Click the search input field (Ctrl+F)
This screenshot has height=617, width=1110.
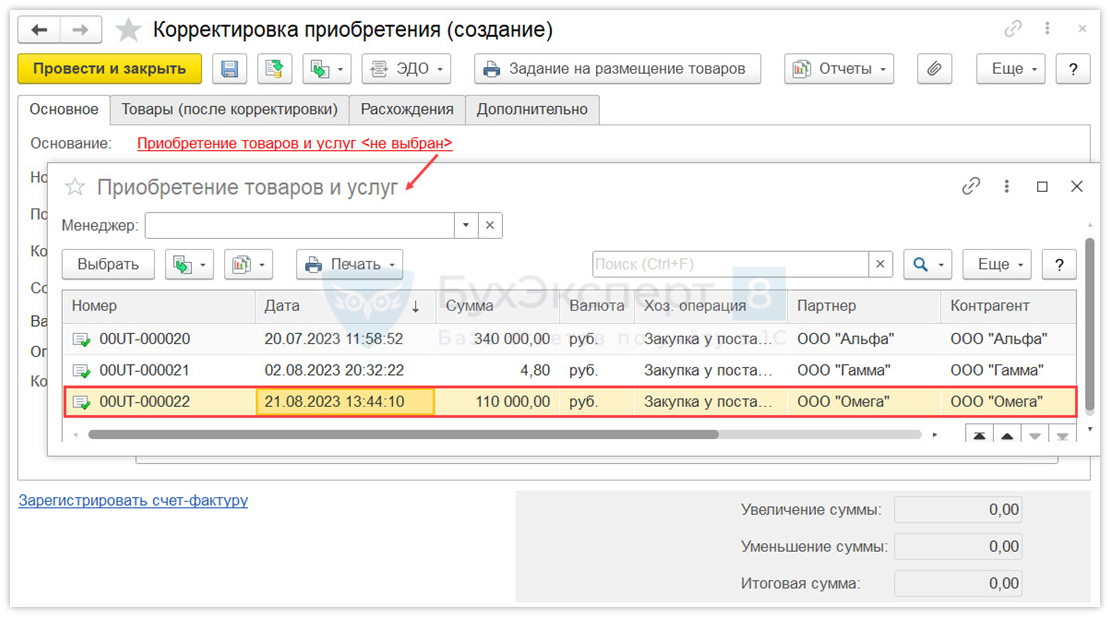tap(730, 264)
